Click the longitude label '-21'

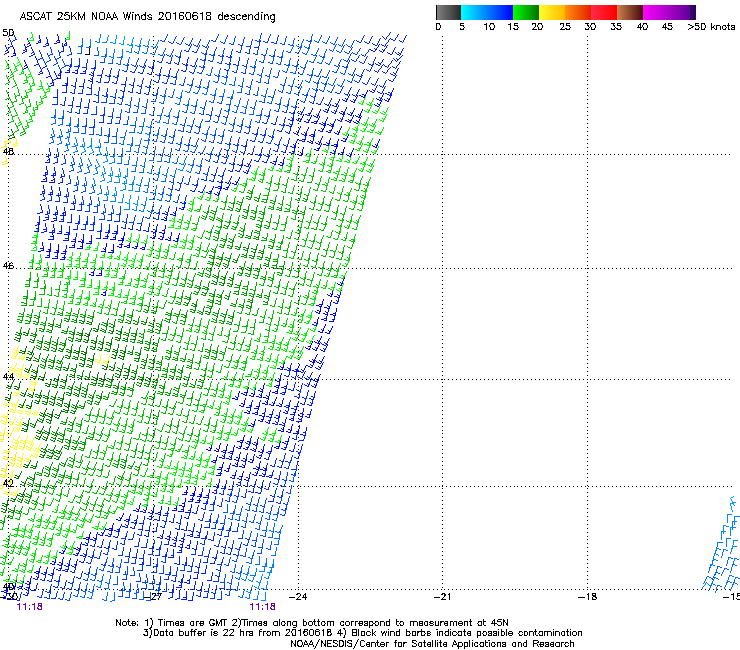click(442, 597)
